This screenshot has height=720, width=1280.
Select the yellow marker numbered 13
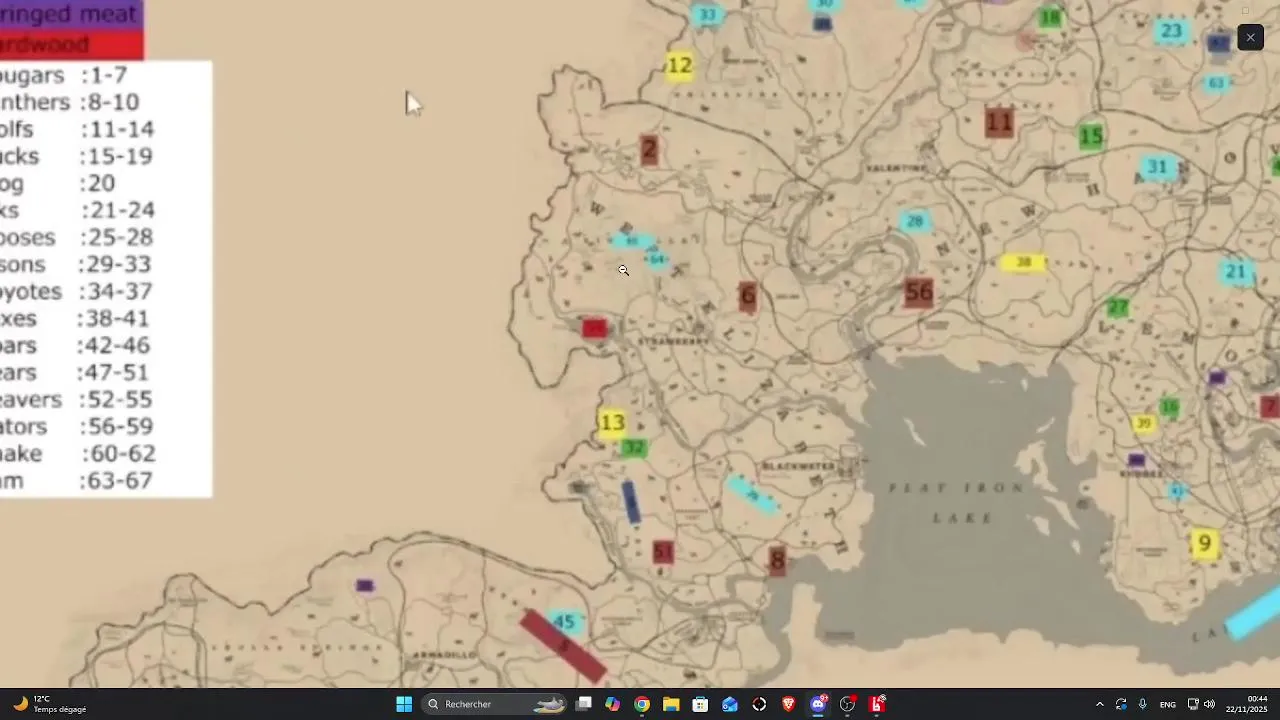612,423
